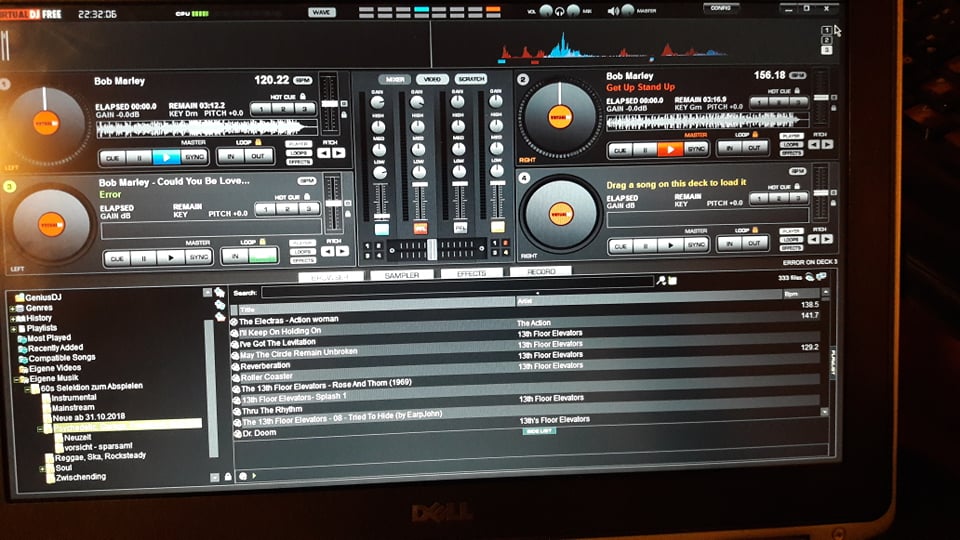Image resolution: width=960 pixels, height=540 pixels.
Task: Click the search options icon beside search bar
Action: click(x=661, y=280)
